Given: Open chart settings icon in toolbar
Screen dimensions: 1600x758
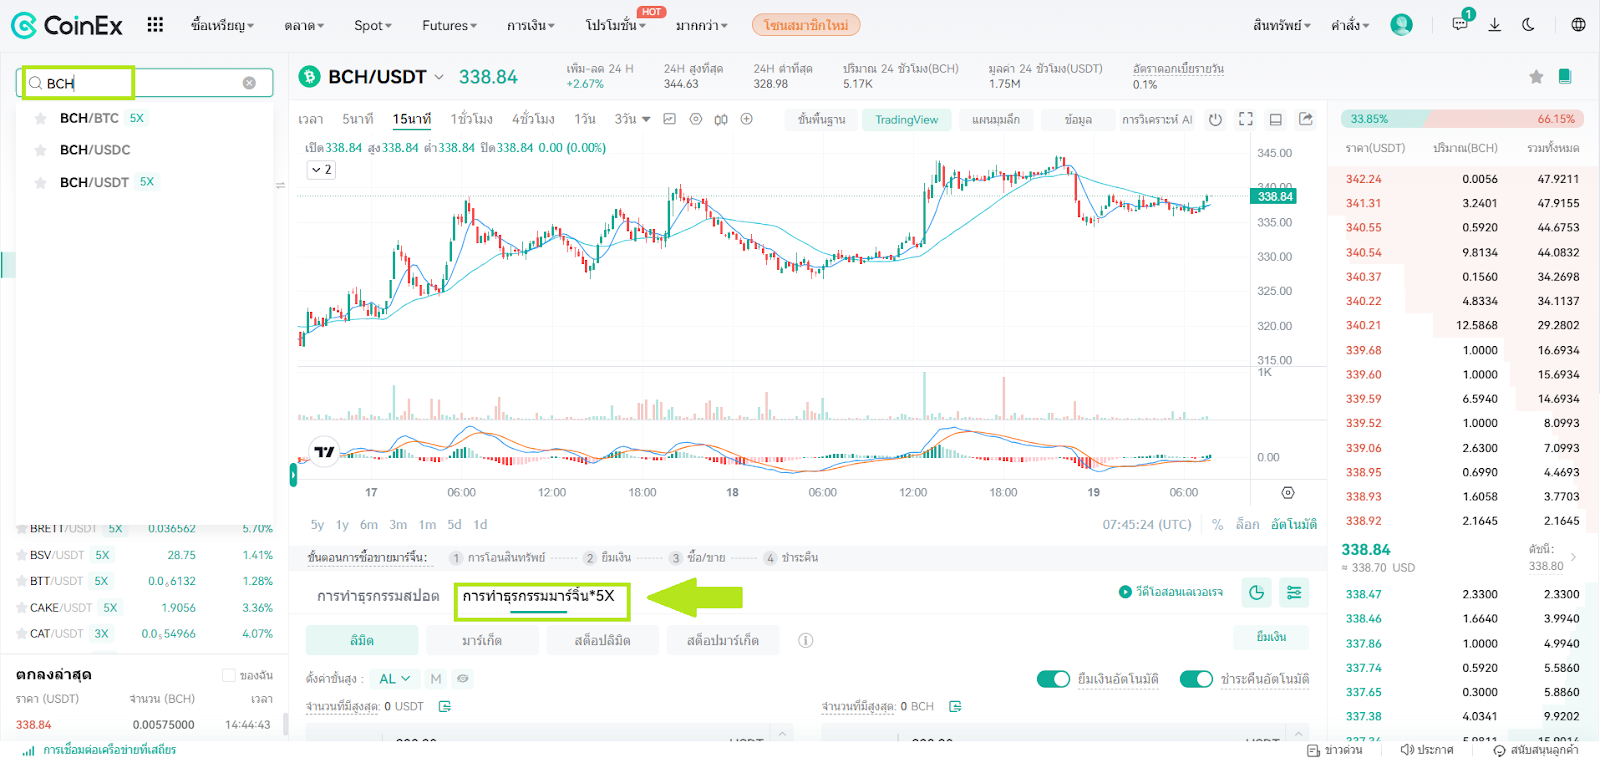Looking at the screenshot, I should [696, 119].
